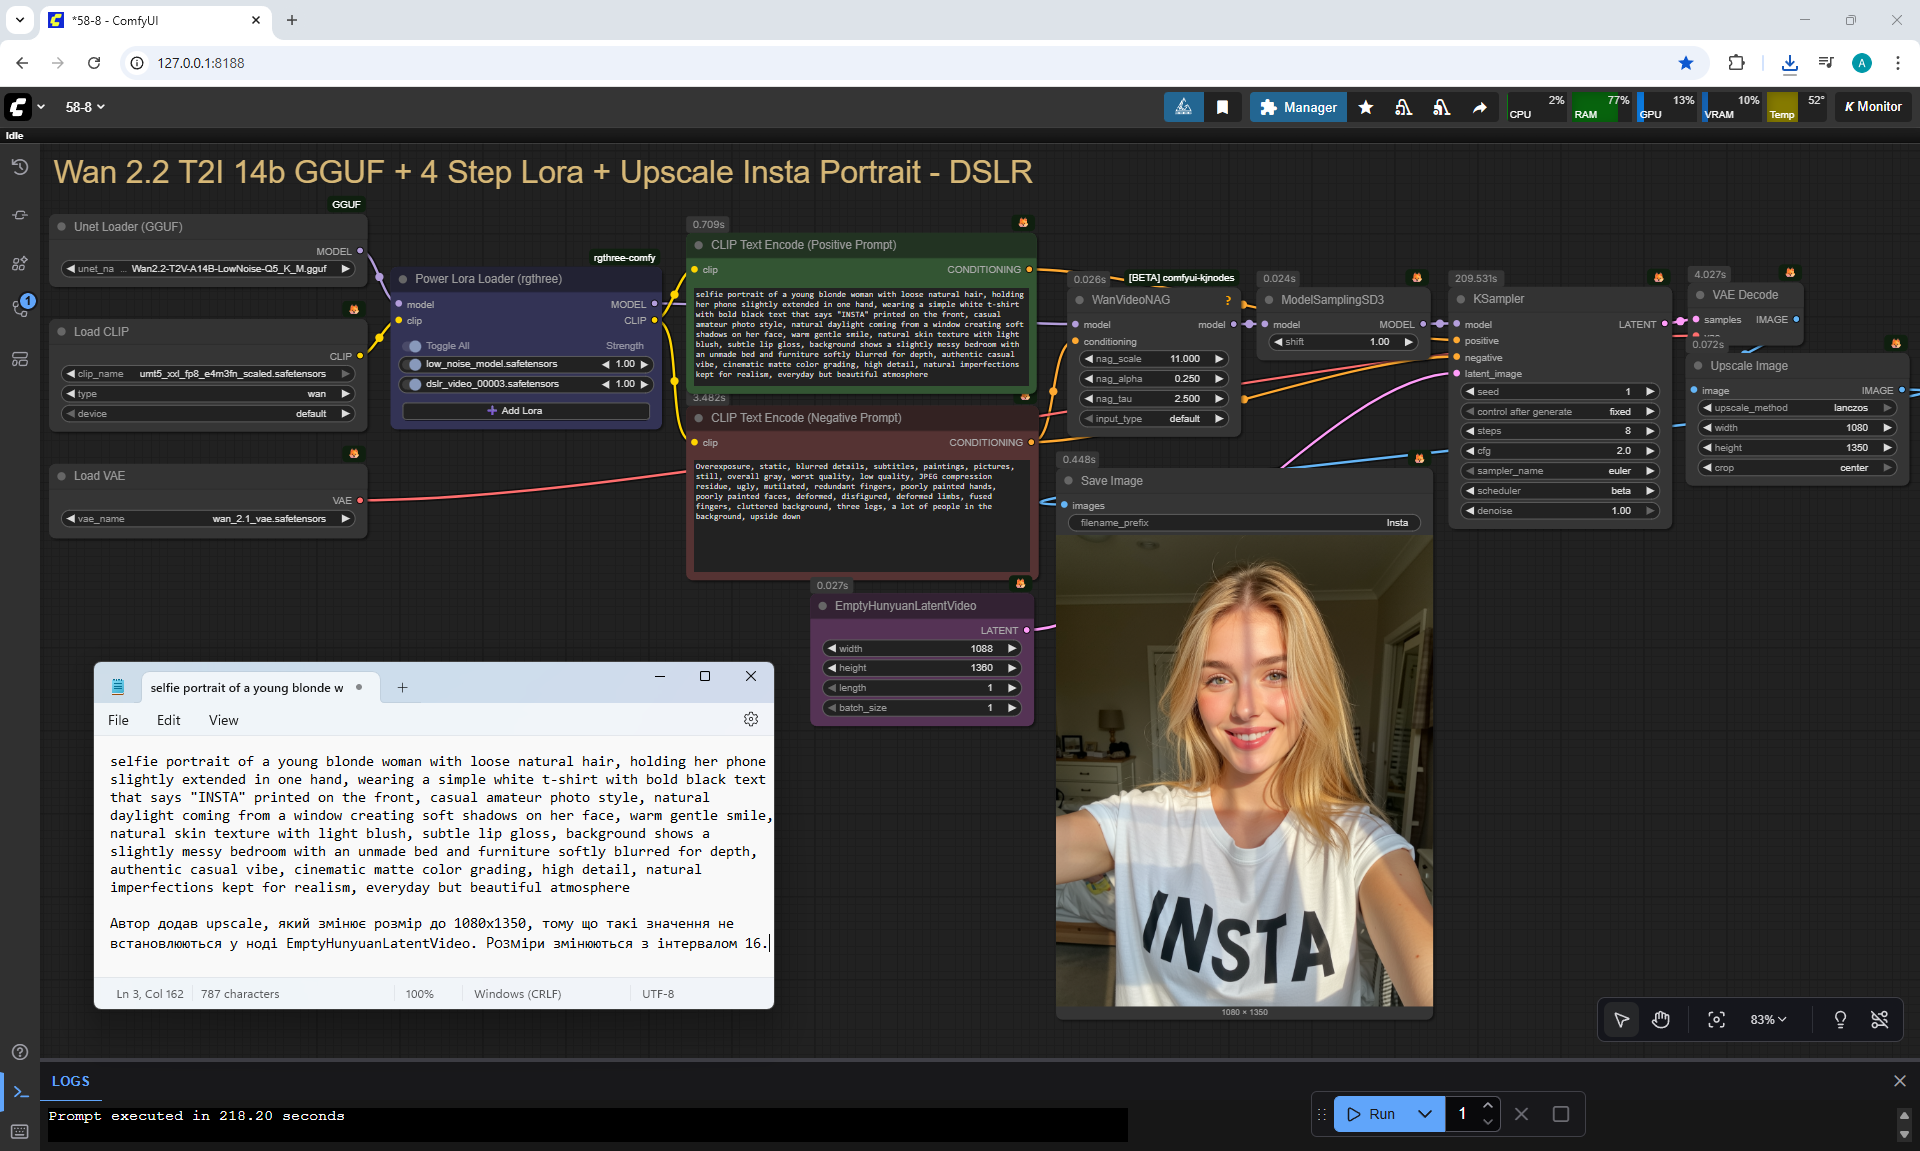Expand the Run button dropdown arrow
Viewport: 1920px width, 1151px height.
(1425, 1113)
